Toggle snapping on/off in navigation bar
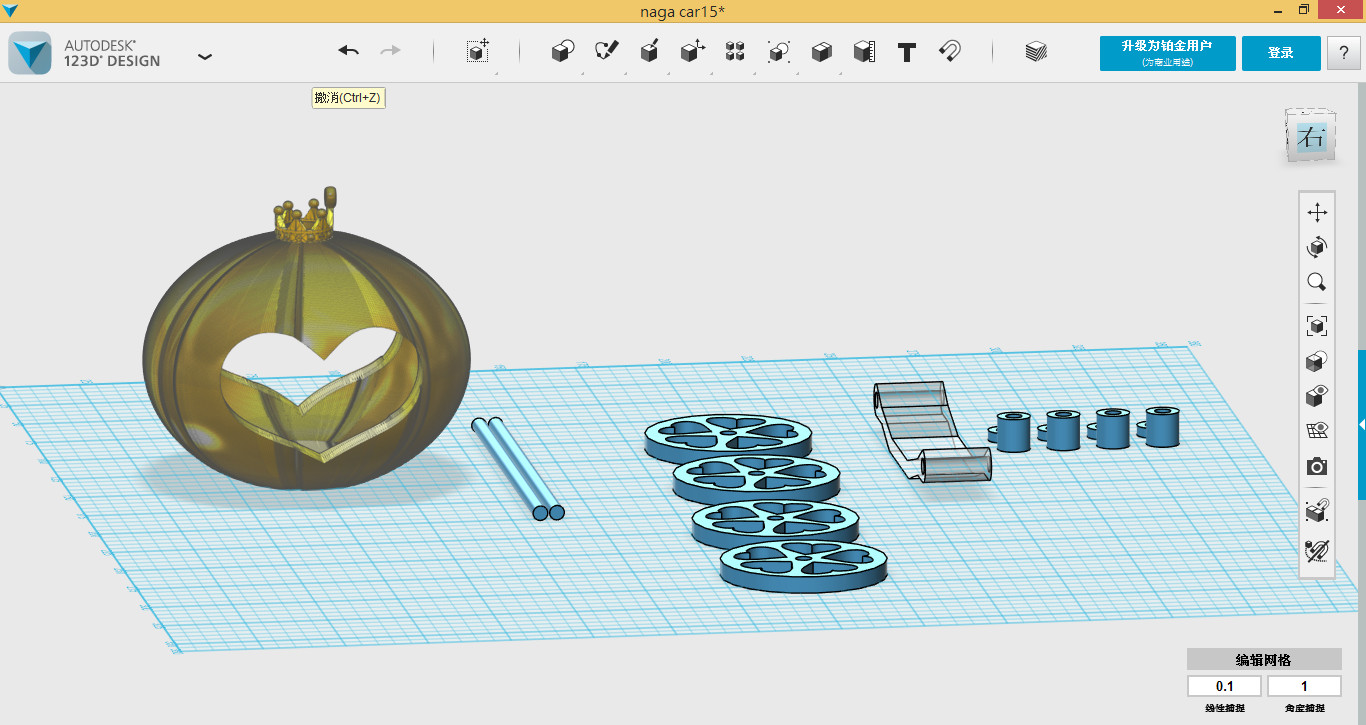The image size is (1366, 725). pyautogui.click(x=1317, y=549)
